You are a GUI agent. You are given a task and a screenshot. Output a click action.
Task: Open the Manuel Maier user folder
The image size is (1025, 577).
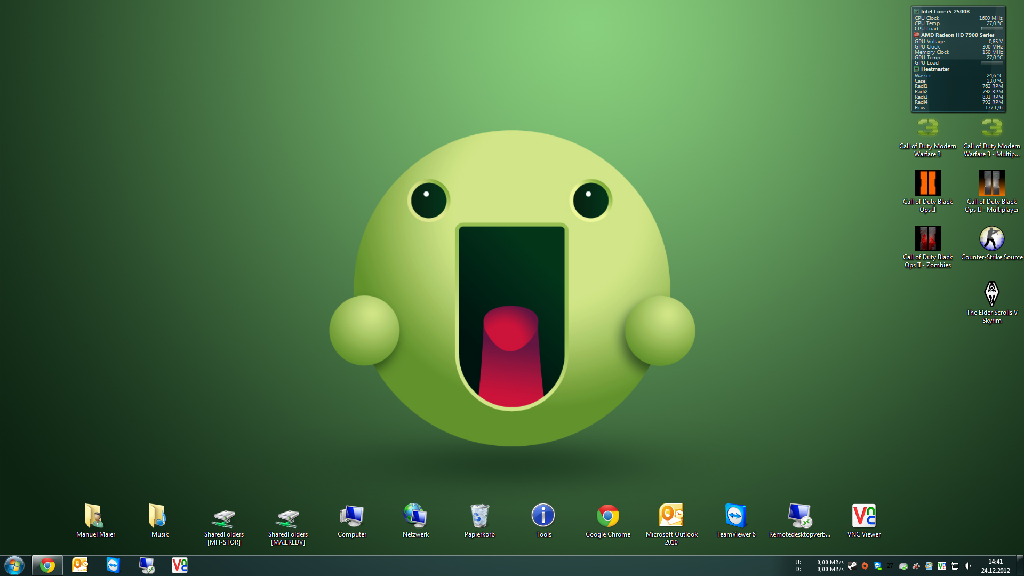click(x=95, y=516)
